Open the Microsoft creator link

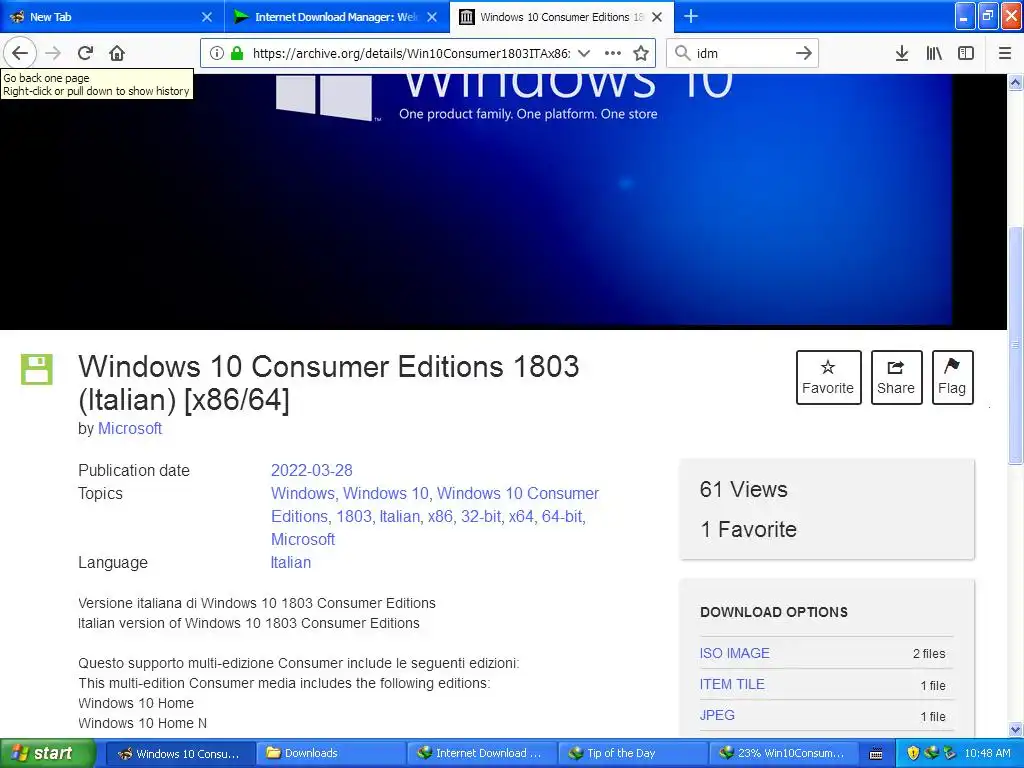pyautogui.click(x=130, y=428)
